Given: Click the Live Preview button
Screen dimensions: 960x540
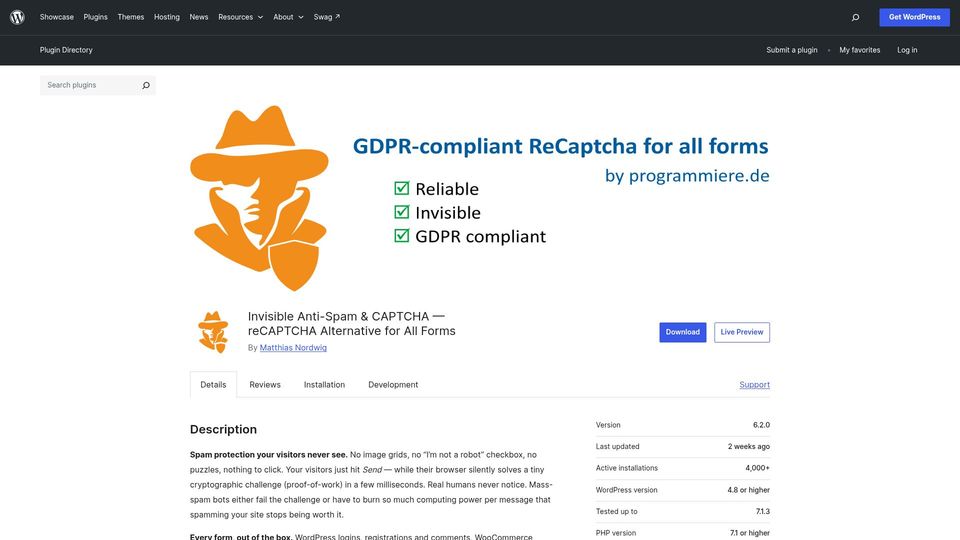Looking at the screenshot, I should [x=741, y=332].
